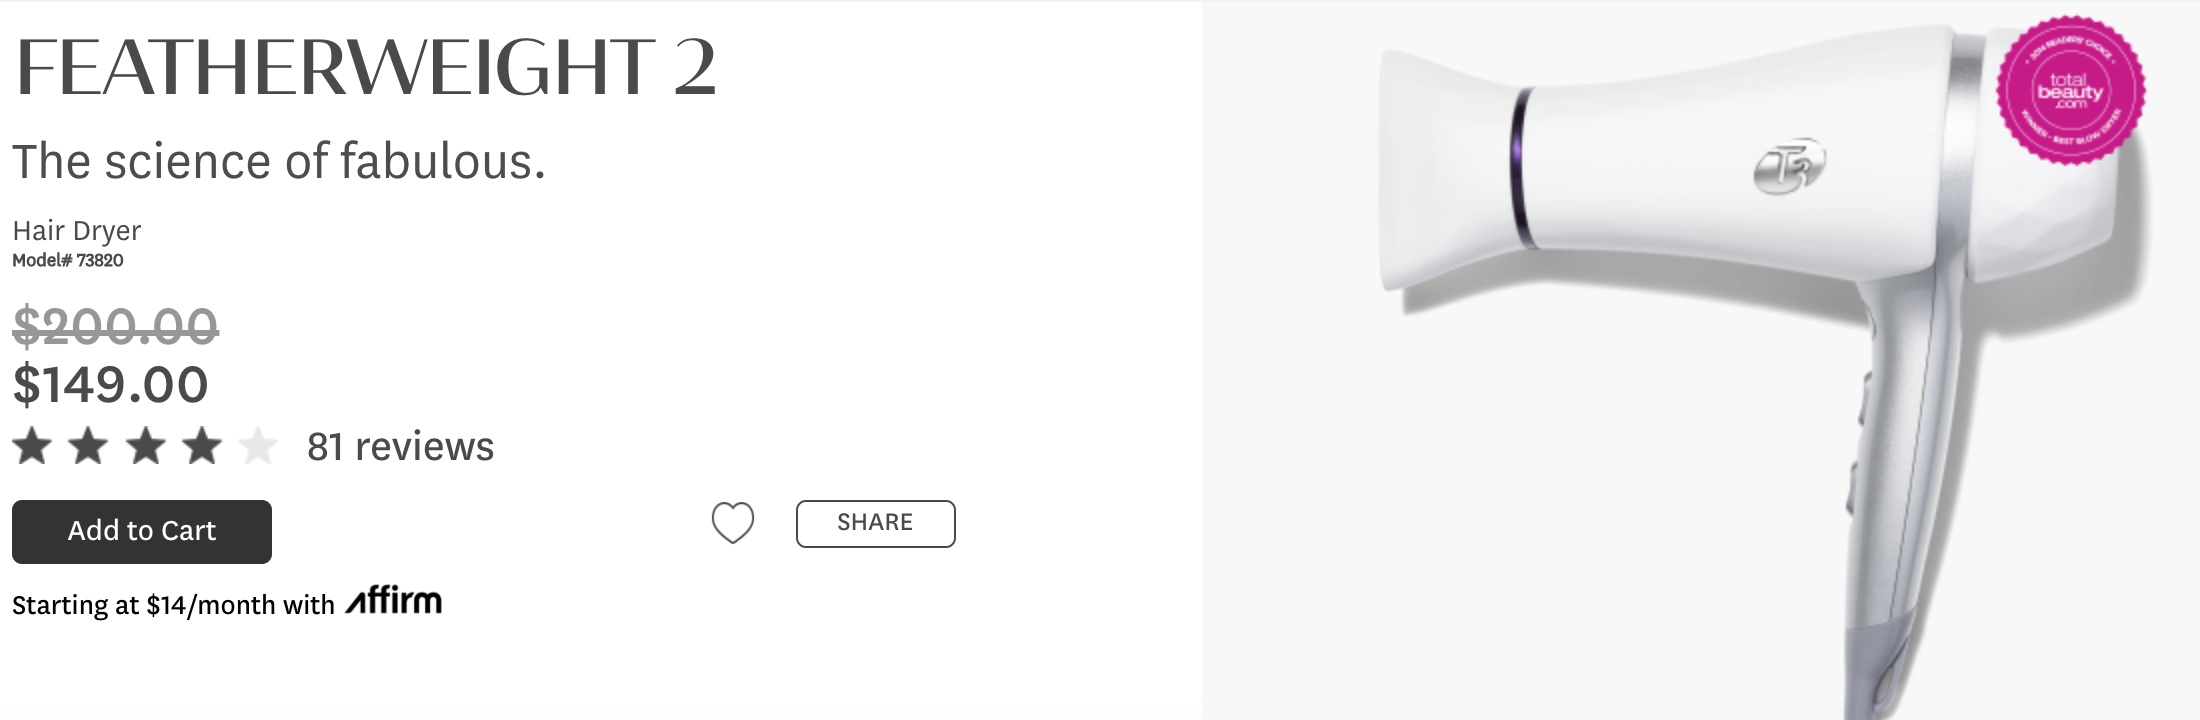Click the Affirm logo

pos(394,600)
